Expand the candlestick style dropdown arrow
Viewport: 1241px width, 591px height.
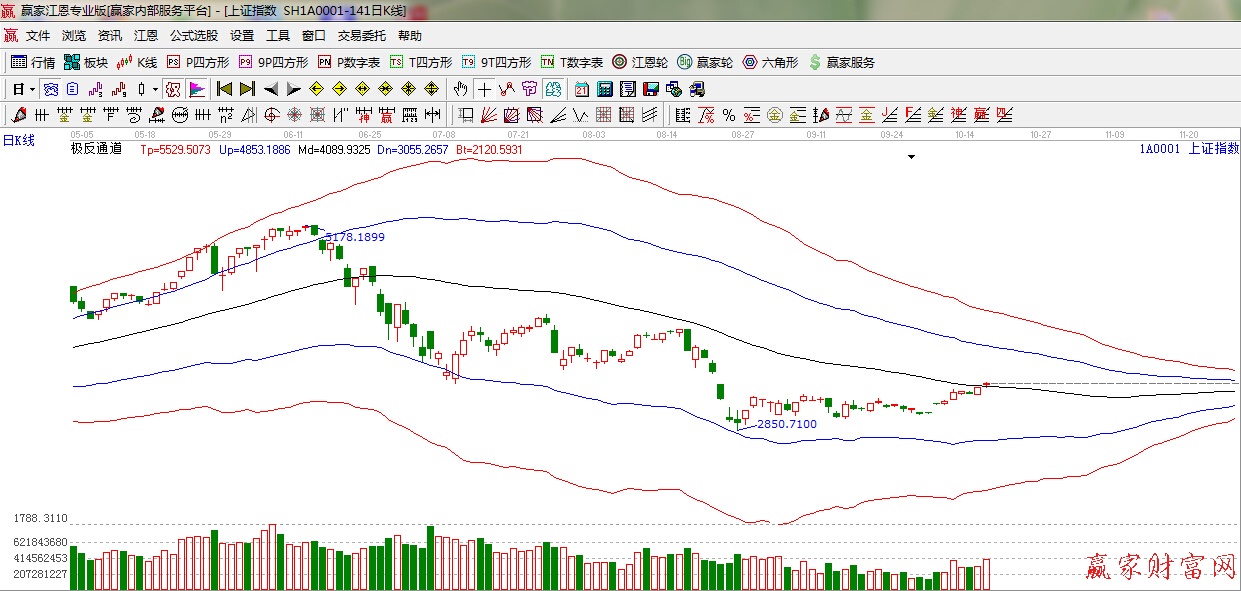click(x=155, y=89)
